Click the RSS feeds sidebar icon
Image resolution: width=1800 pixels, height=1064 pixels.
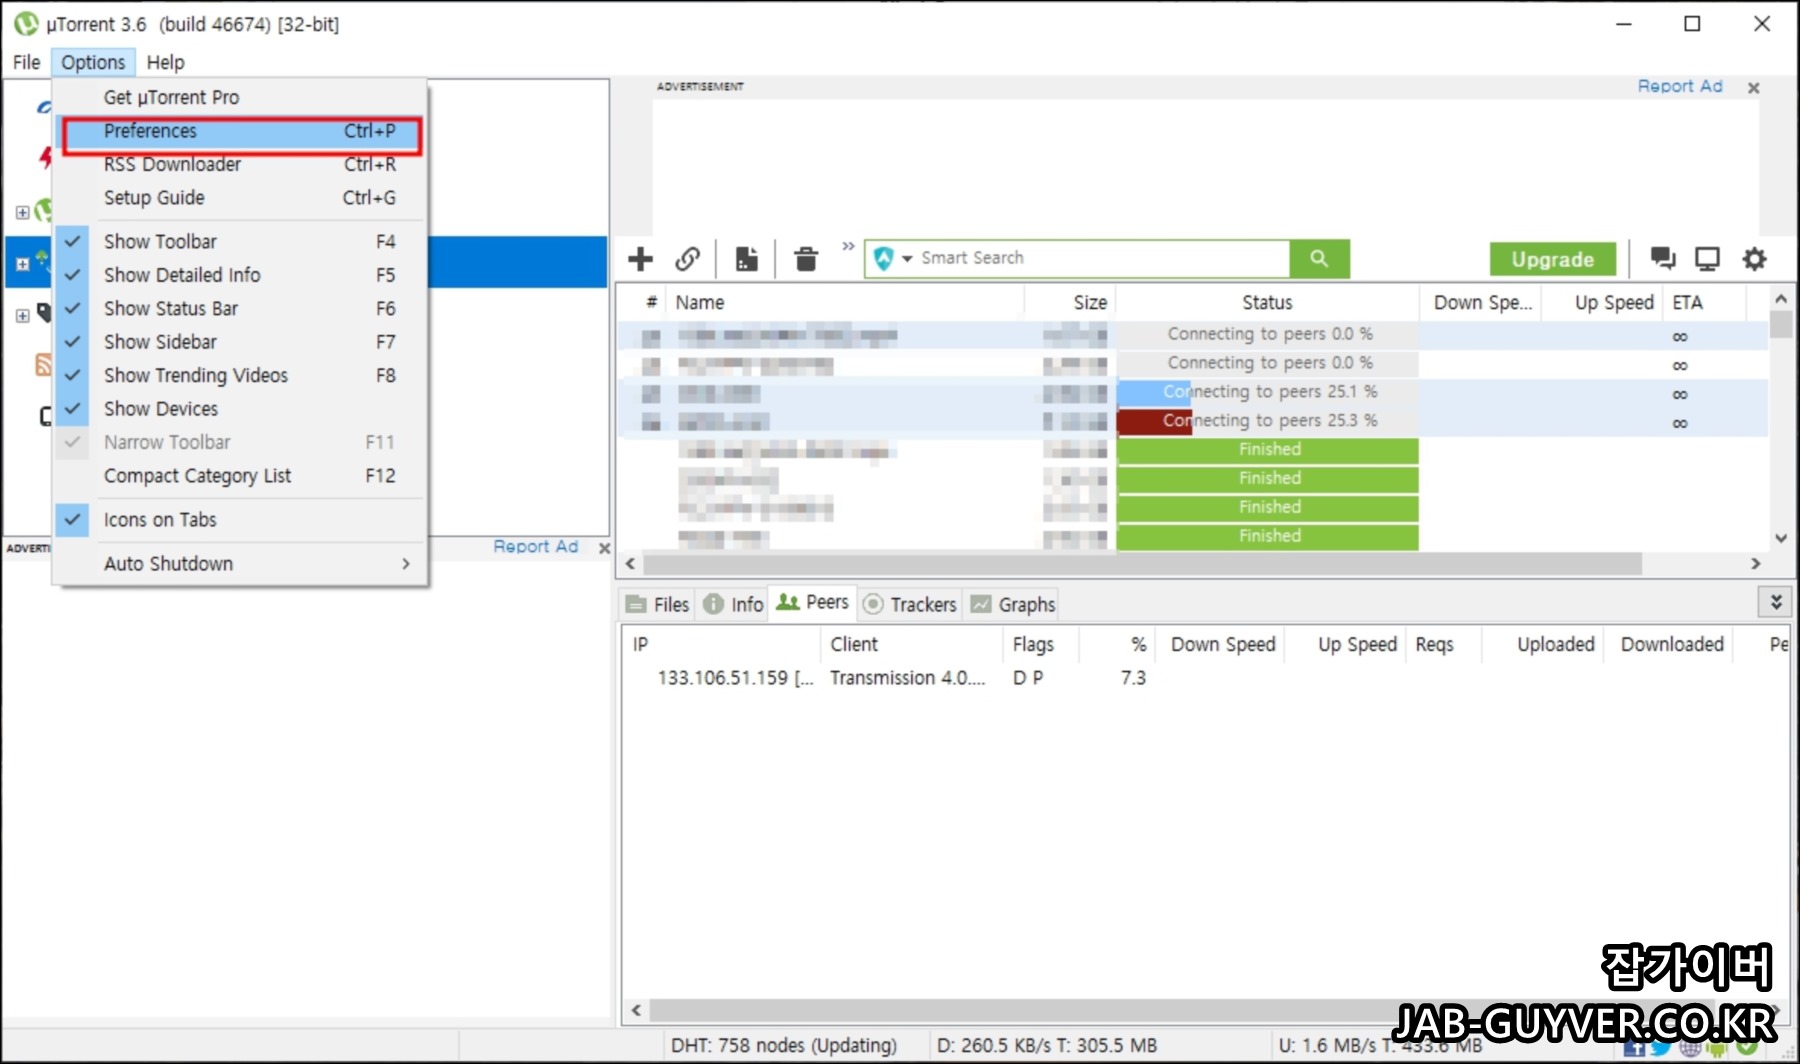point(43,364)
